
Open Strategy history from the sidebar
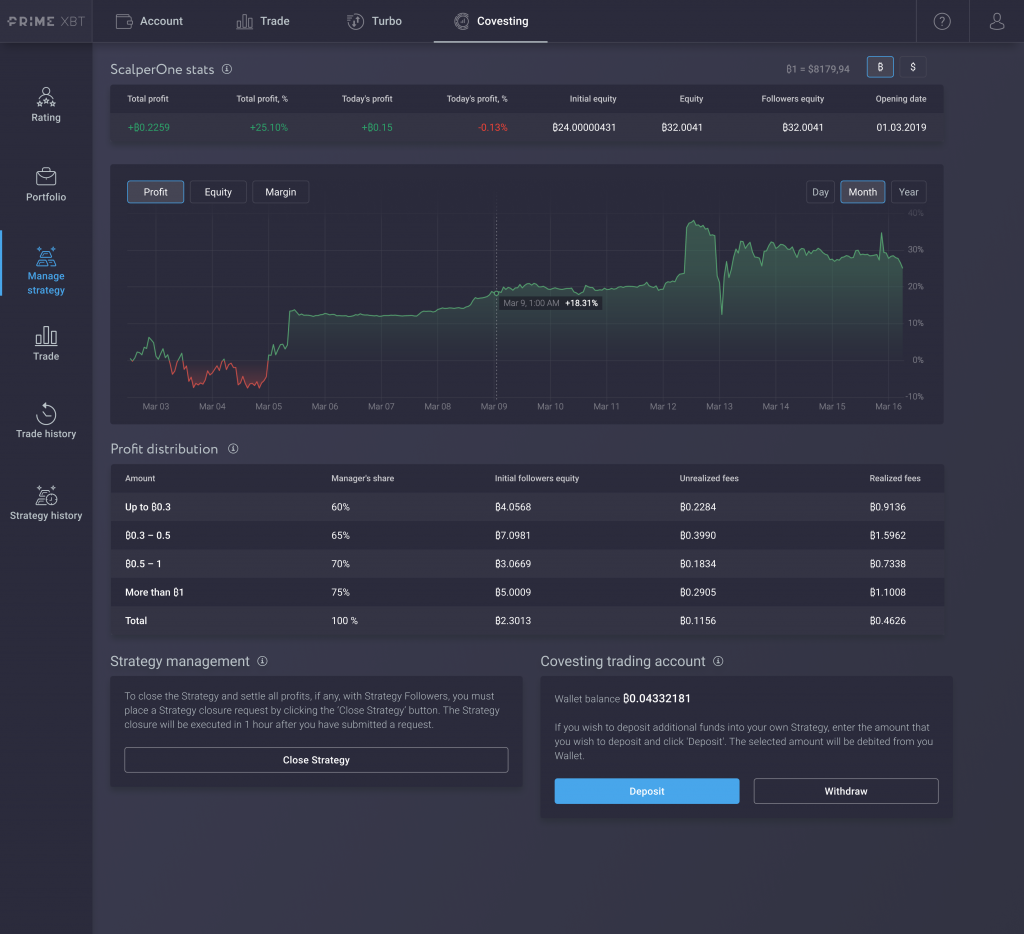tap(46, 500)
